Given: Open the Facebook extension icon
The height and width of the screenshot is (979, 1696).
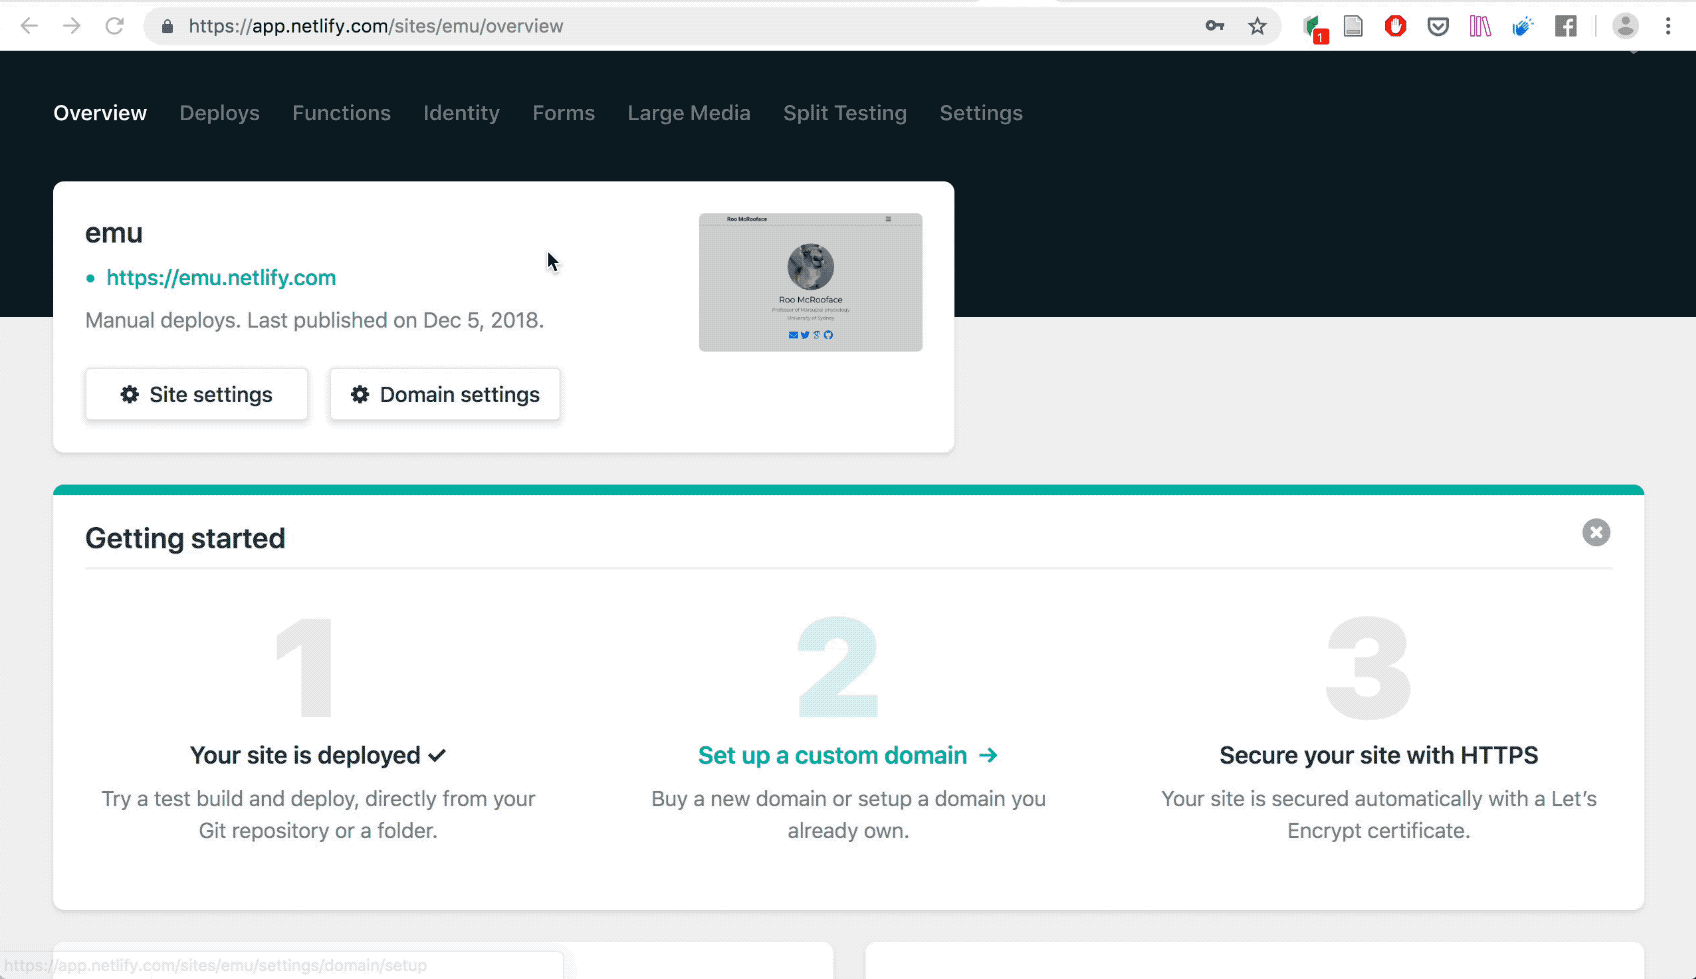Looking at the screenshot, I should [x=1566, y=26].
